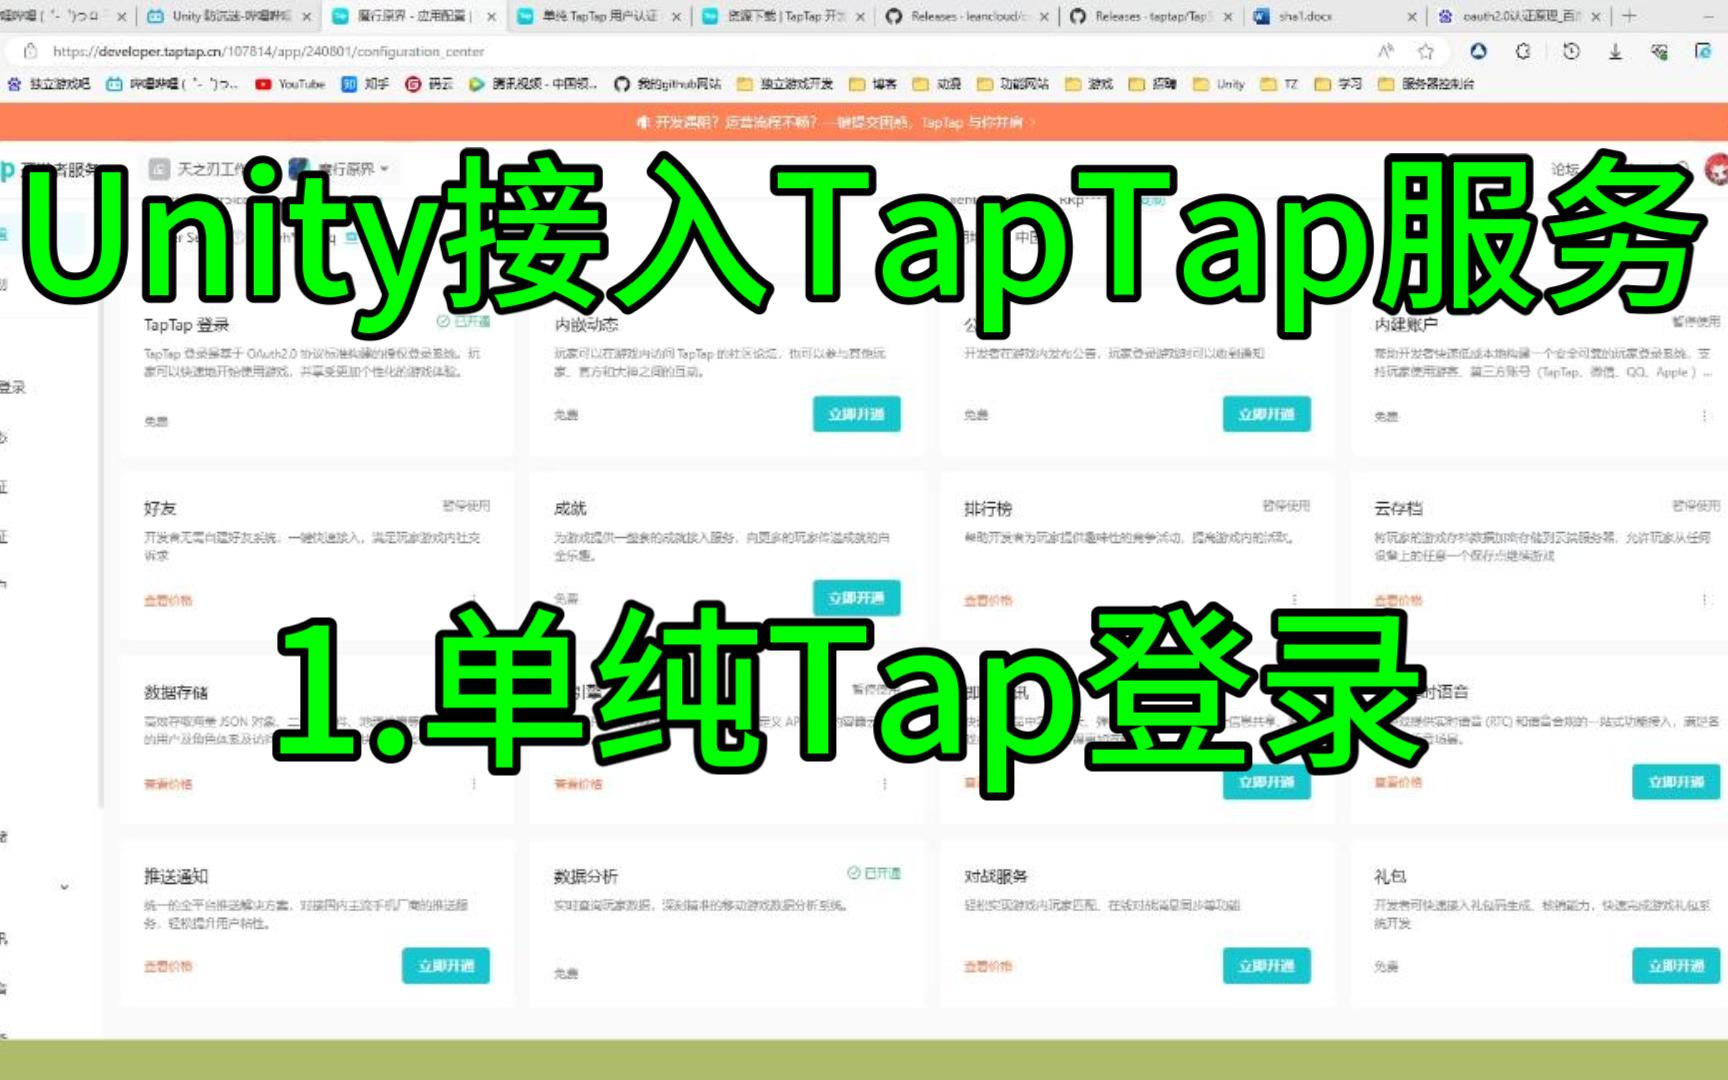Viewport: 1728px width, 1080px height.
Task: Close the '应用配置' active tab
Action: pos(491,17)
